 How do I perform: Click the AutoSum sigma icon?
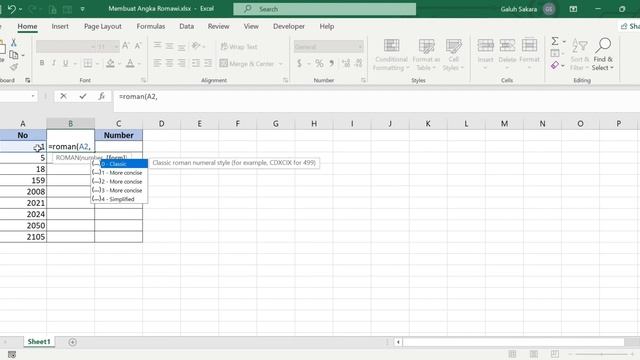[x=555, y=41]
